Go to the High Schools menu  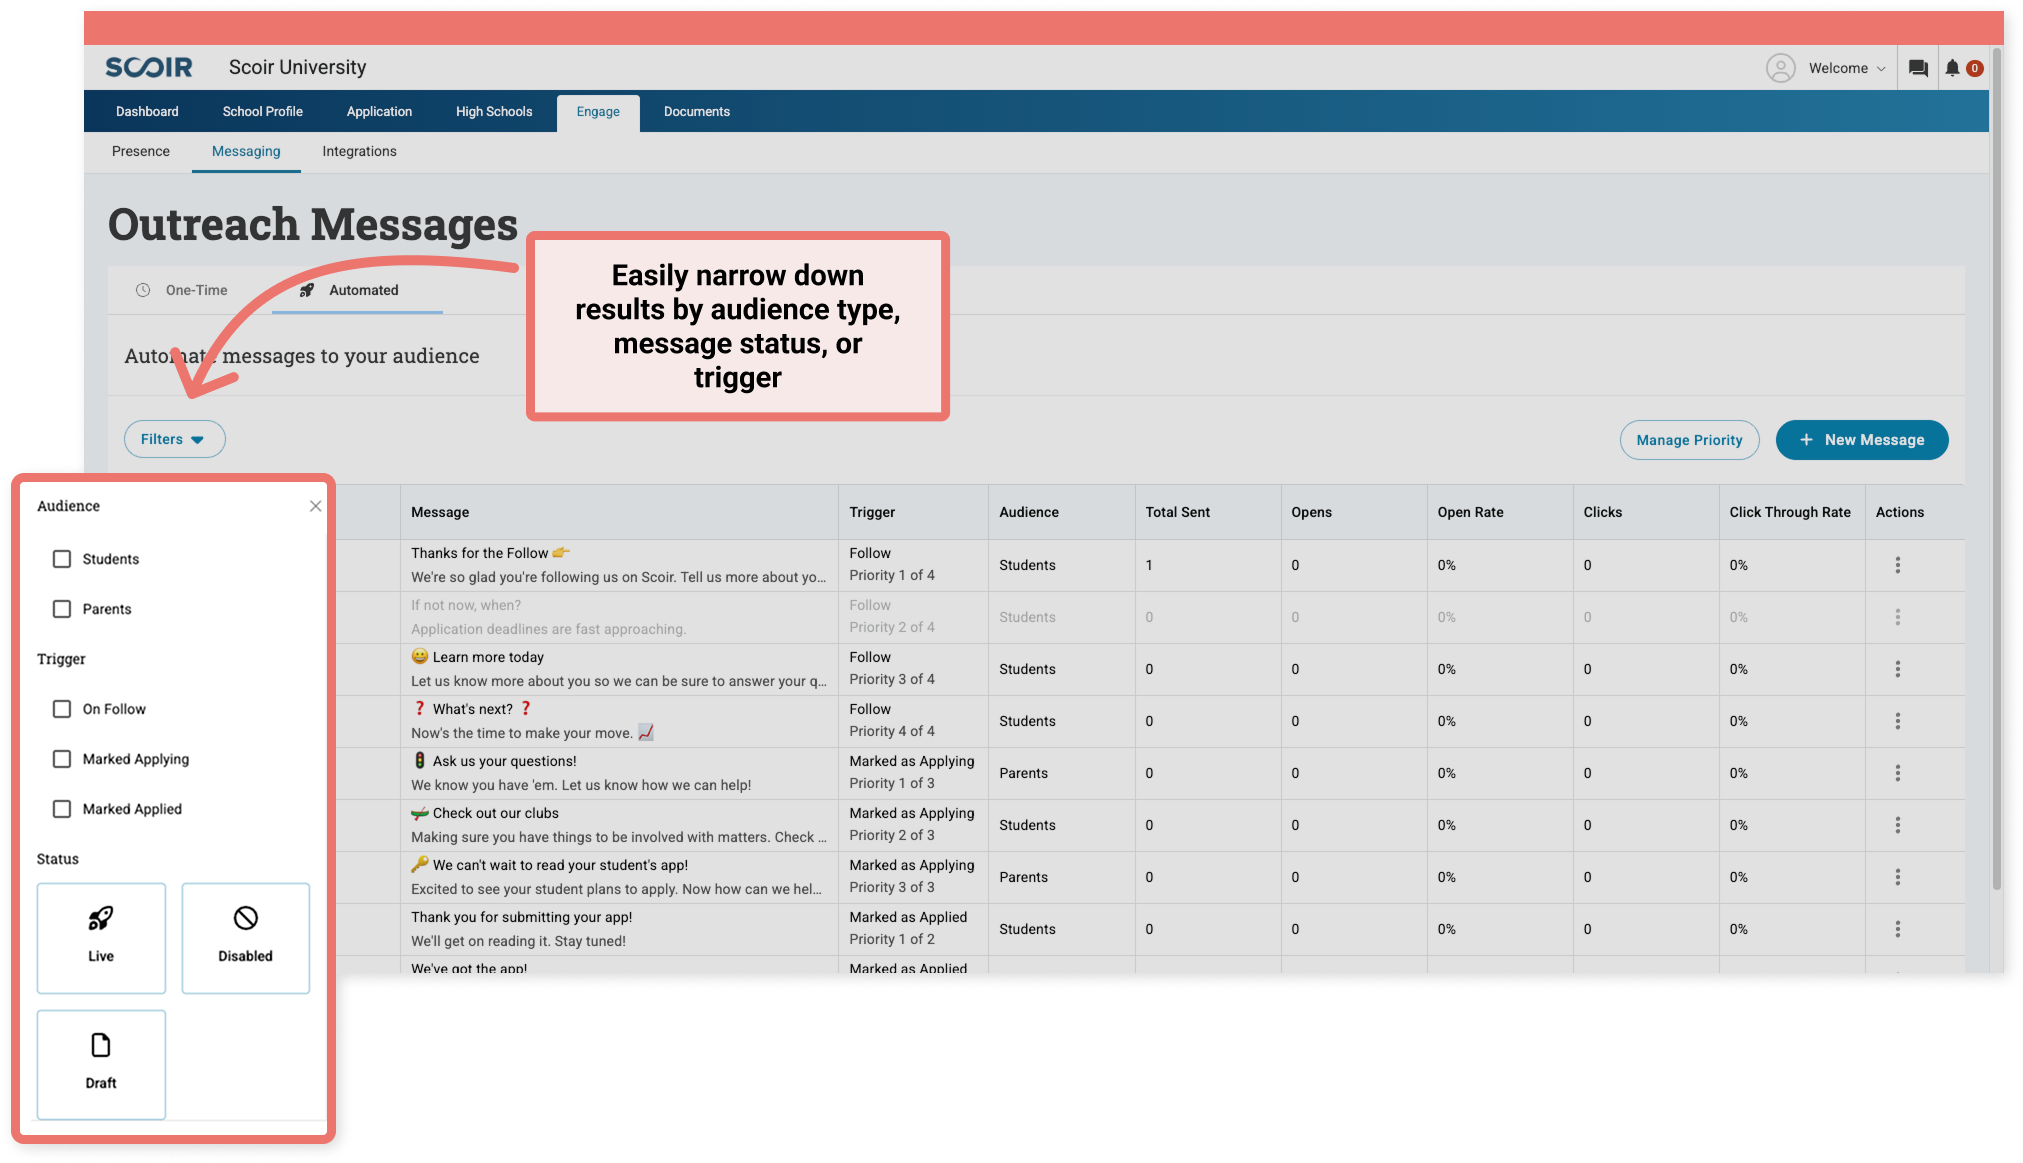coord(494,111)
